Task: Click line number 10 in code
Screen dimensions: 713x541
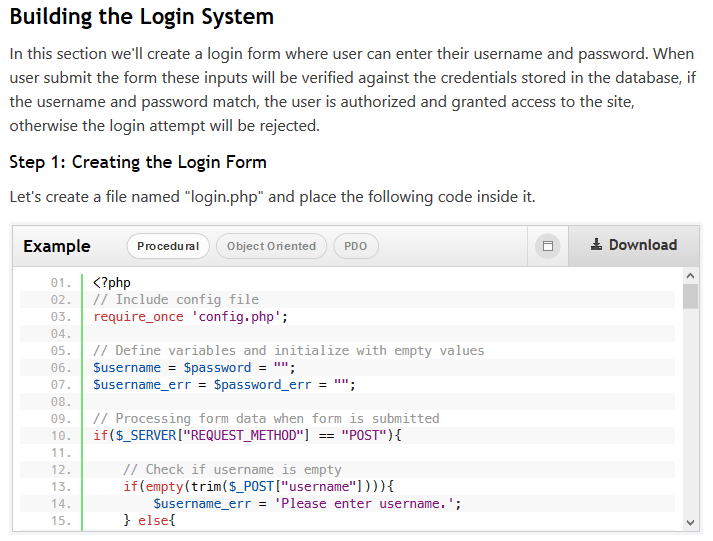Action: (61, 436)
